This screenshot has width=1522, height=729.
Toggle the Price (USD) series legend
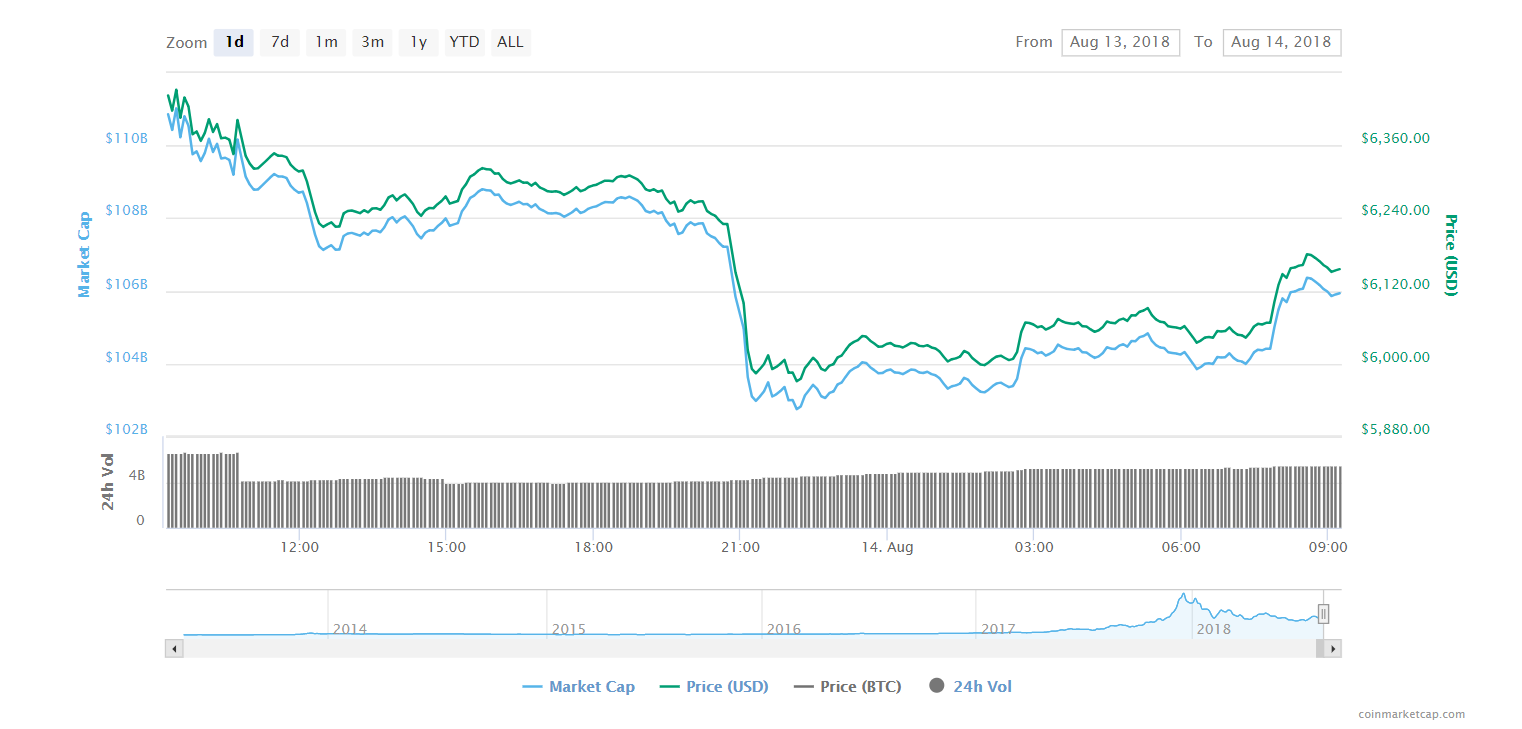pyautogui.click(x=714, y=686)
